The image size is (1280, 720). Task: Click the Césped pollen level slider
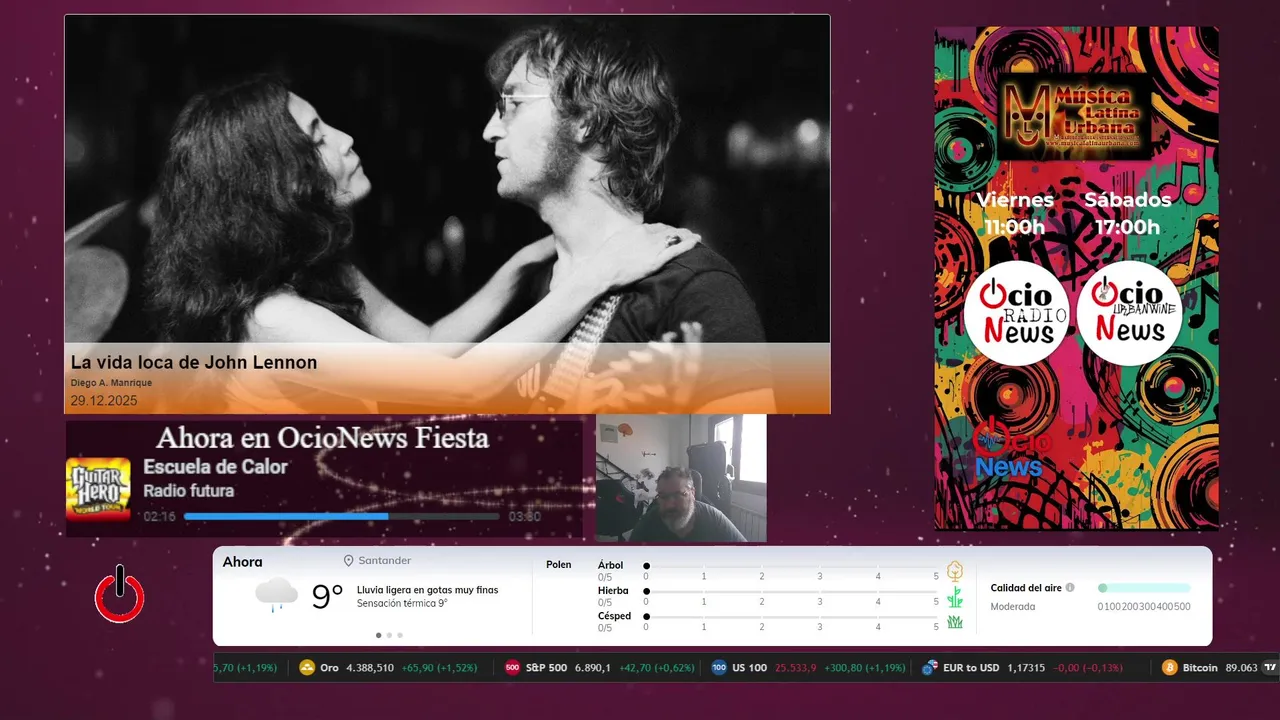tap(791, 616)
